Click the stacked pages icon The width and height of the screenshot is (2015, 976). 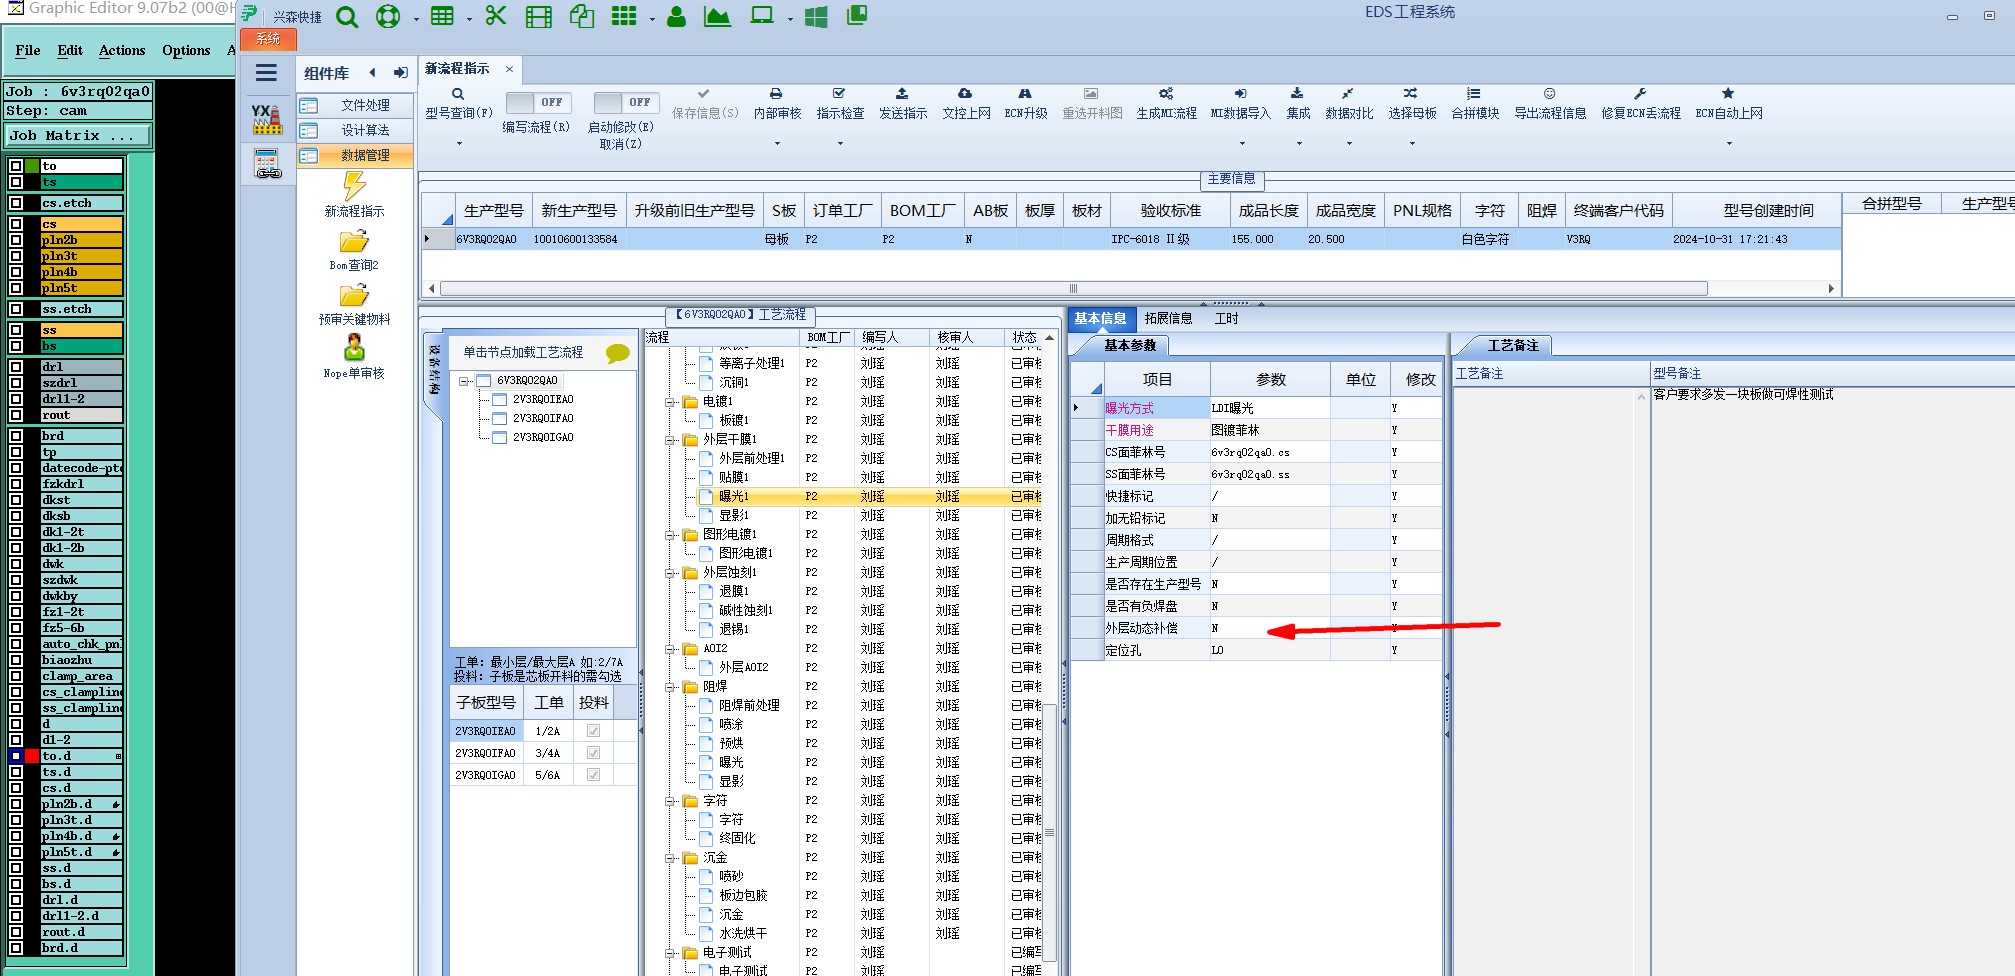click(857, 15)
